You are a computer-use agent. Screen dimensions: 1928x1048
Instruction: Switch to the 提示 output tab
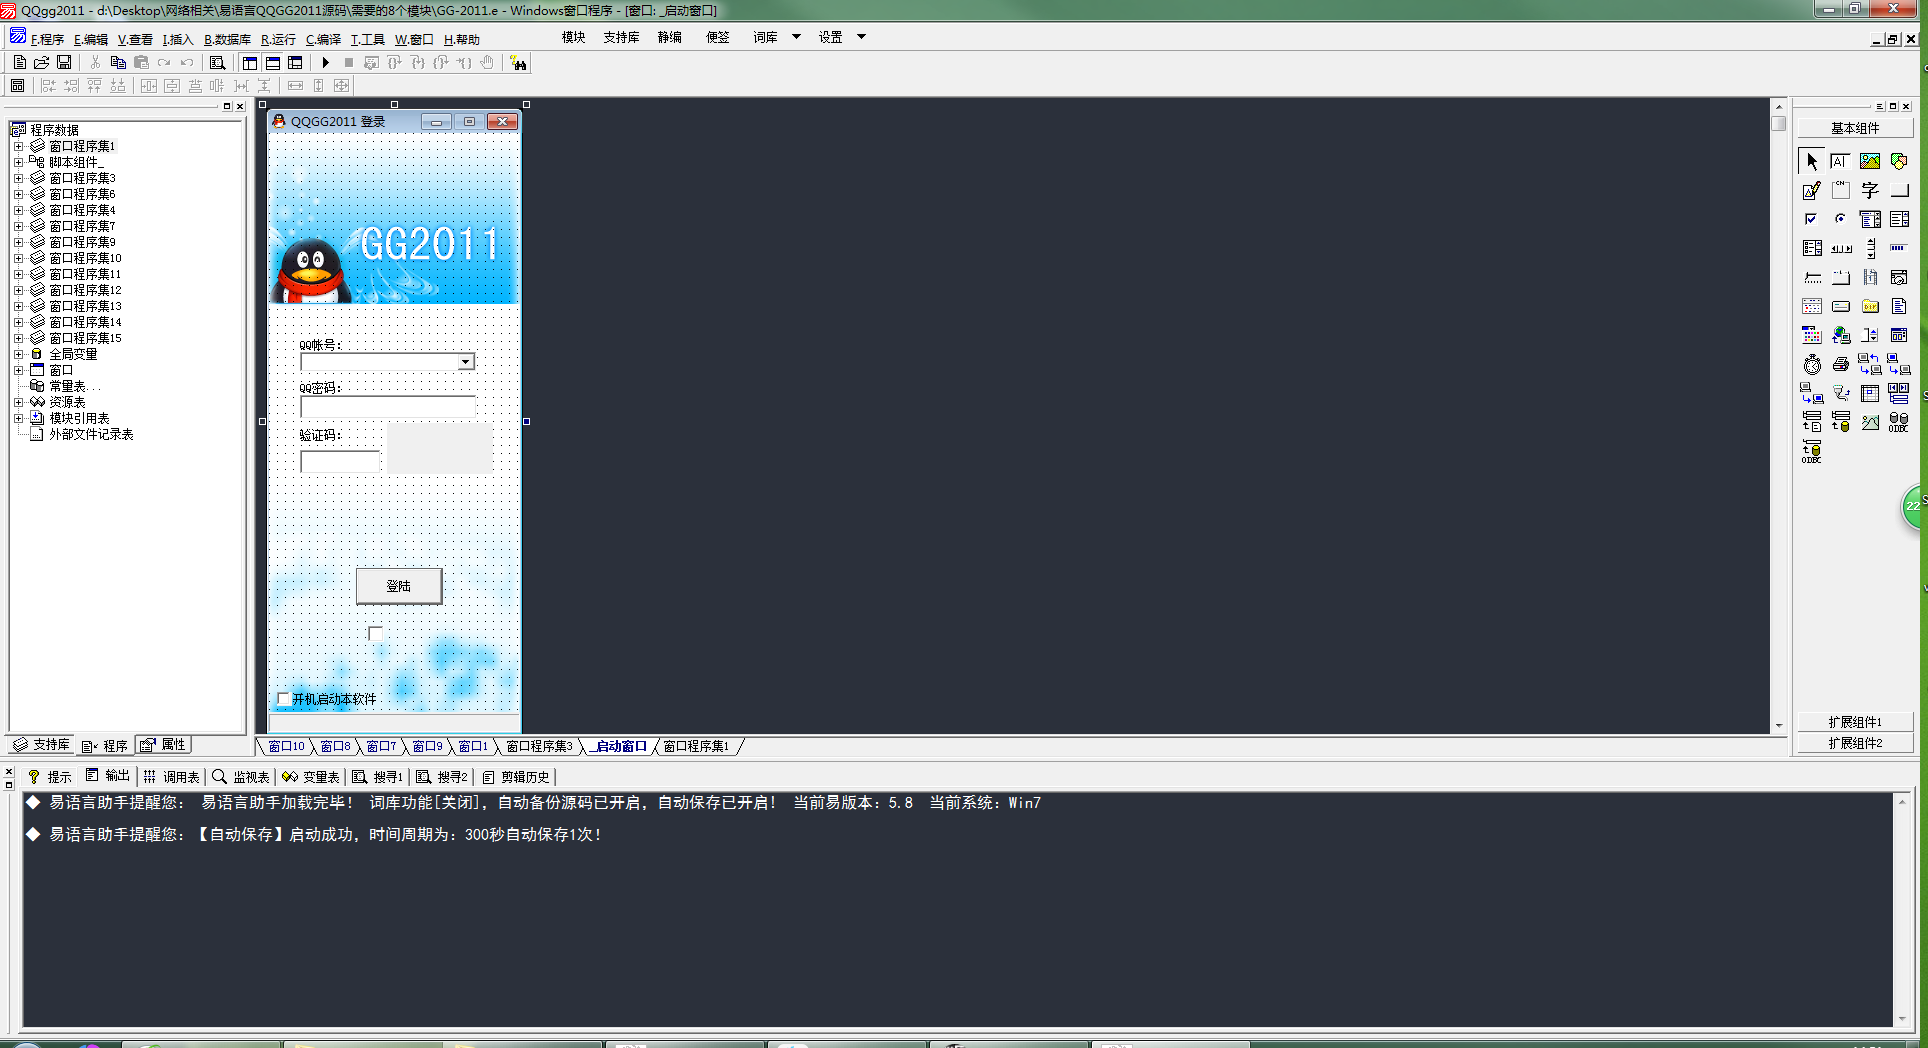tap(49, 777)
